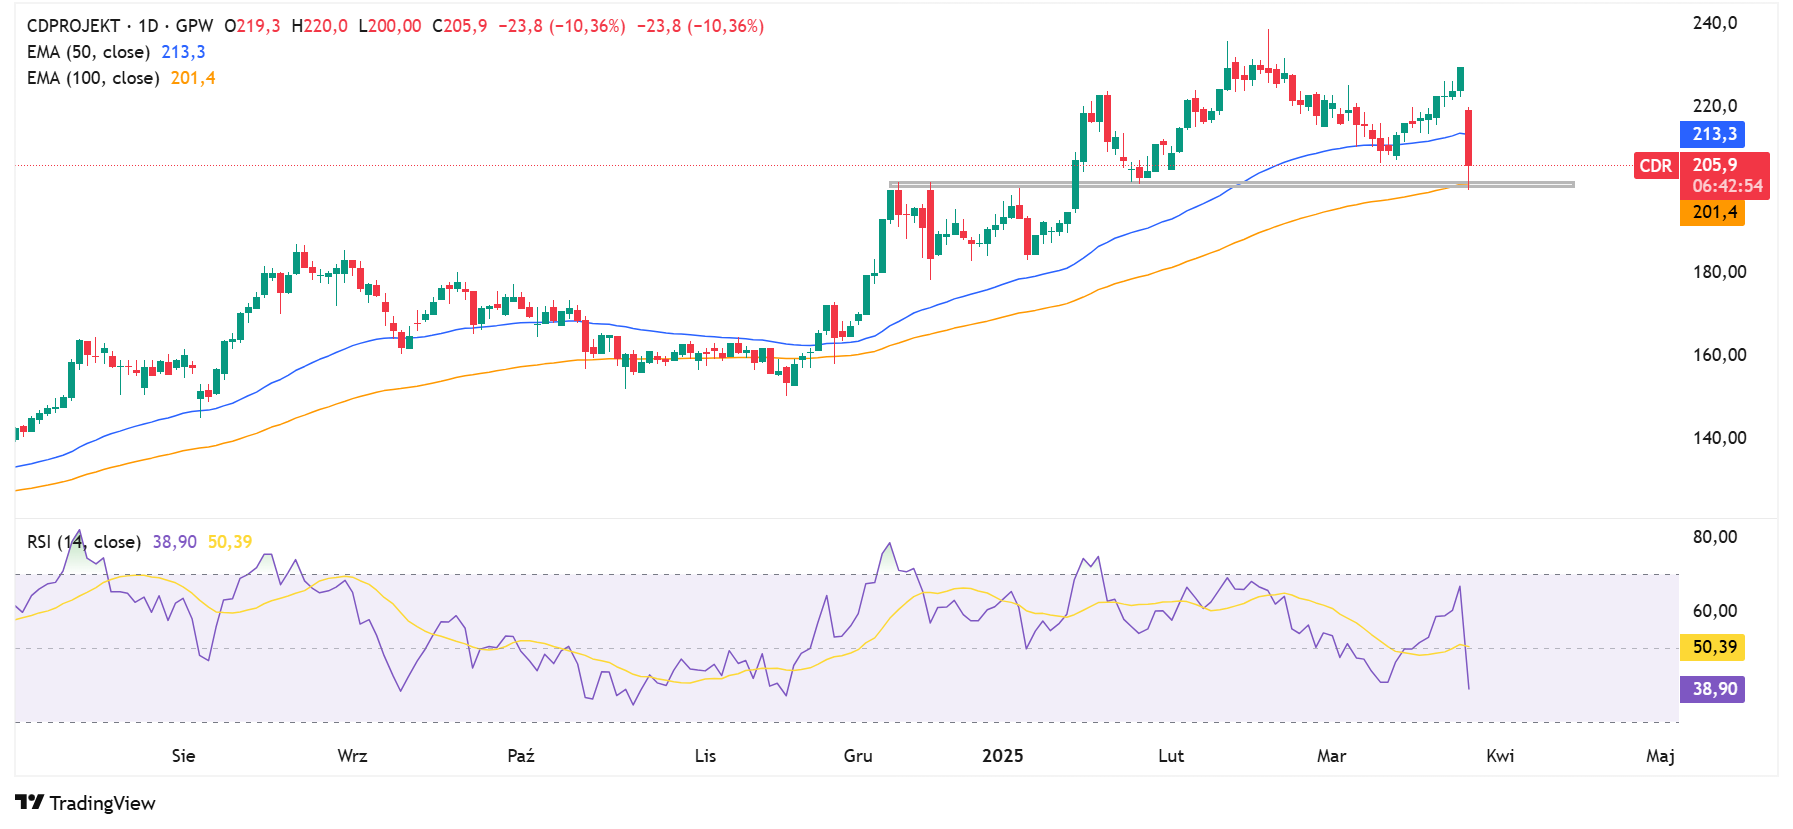Click the EMA 100 value 201,4 in legend
Screen dimensions: 1793x829
point(193,78)
